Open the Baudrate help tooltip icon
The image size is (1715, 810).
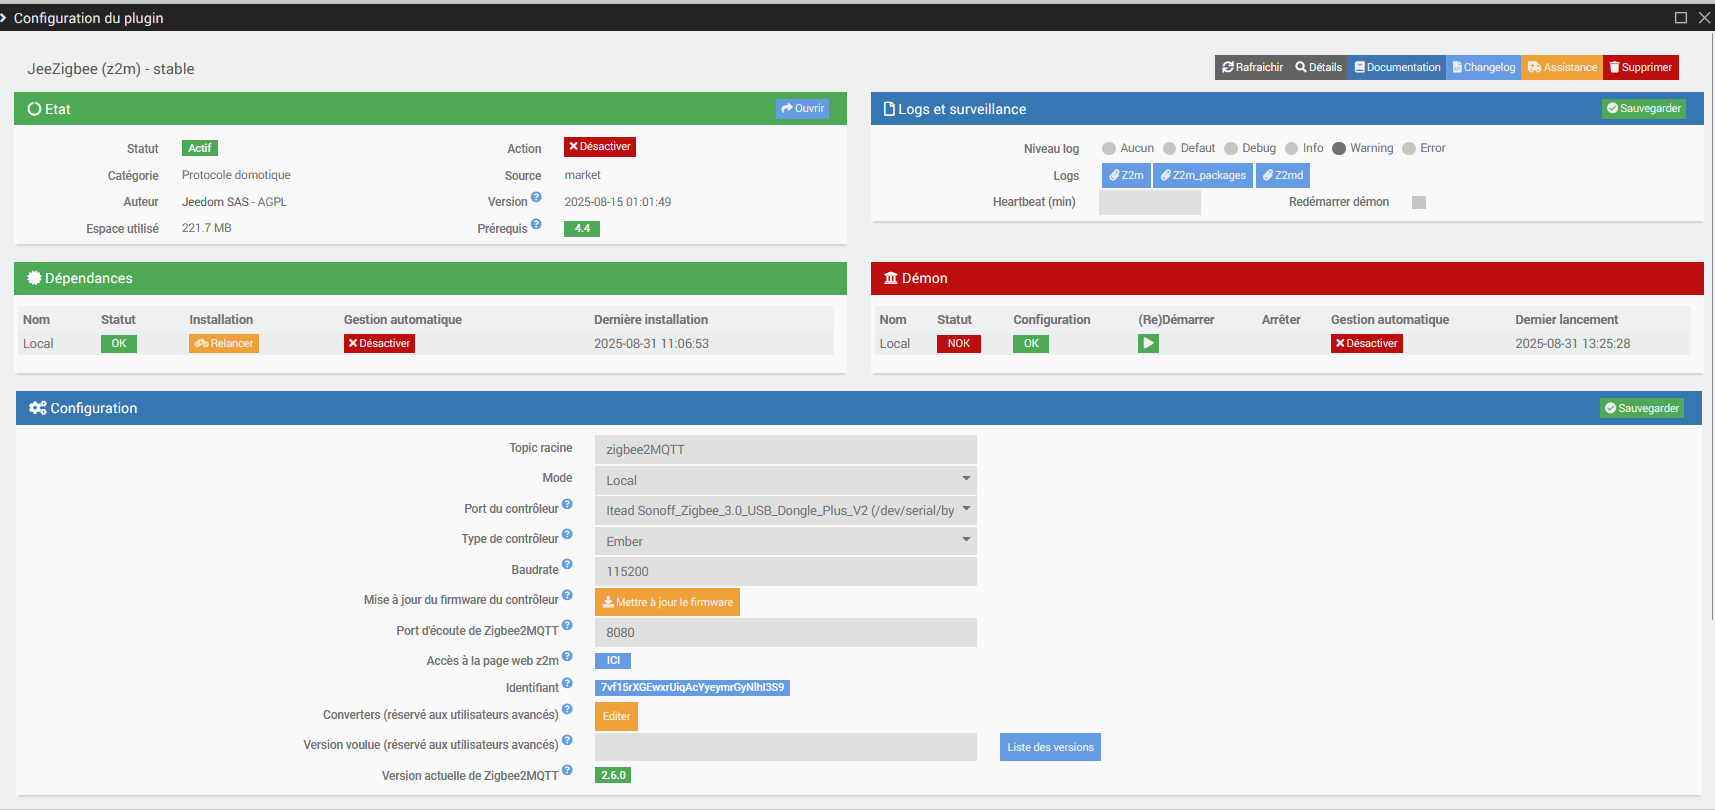pos(567,565)
